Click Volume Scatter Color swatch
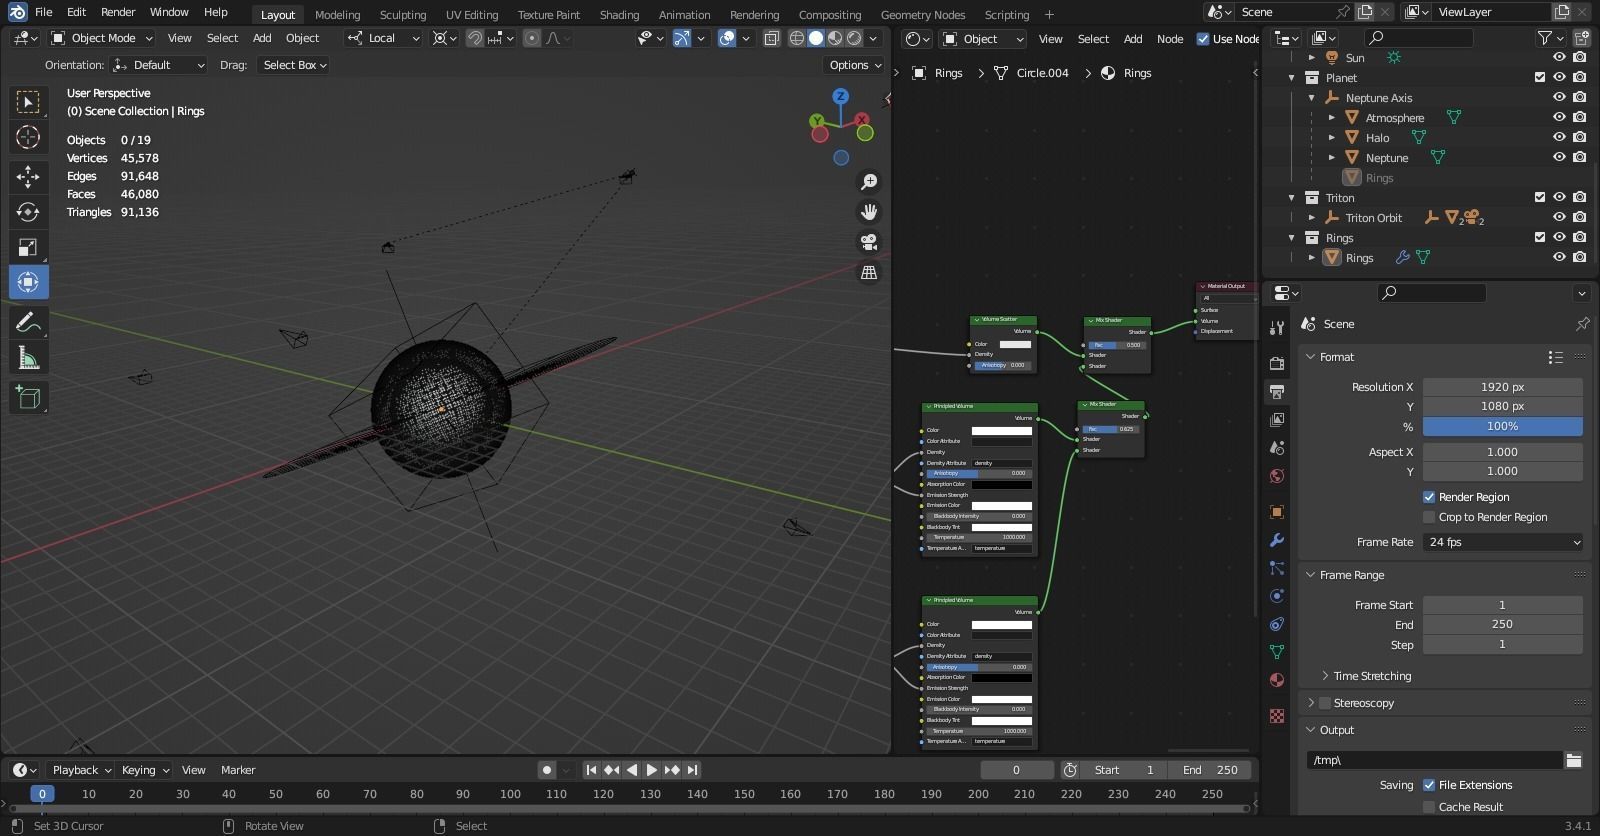The height and width of the screenshot is (836, 1600). [1015, 344]
